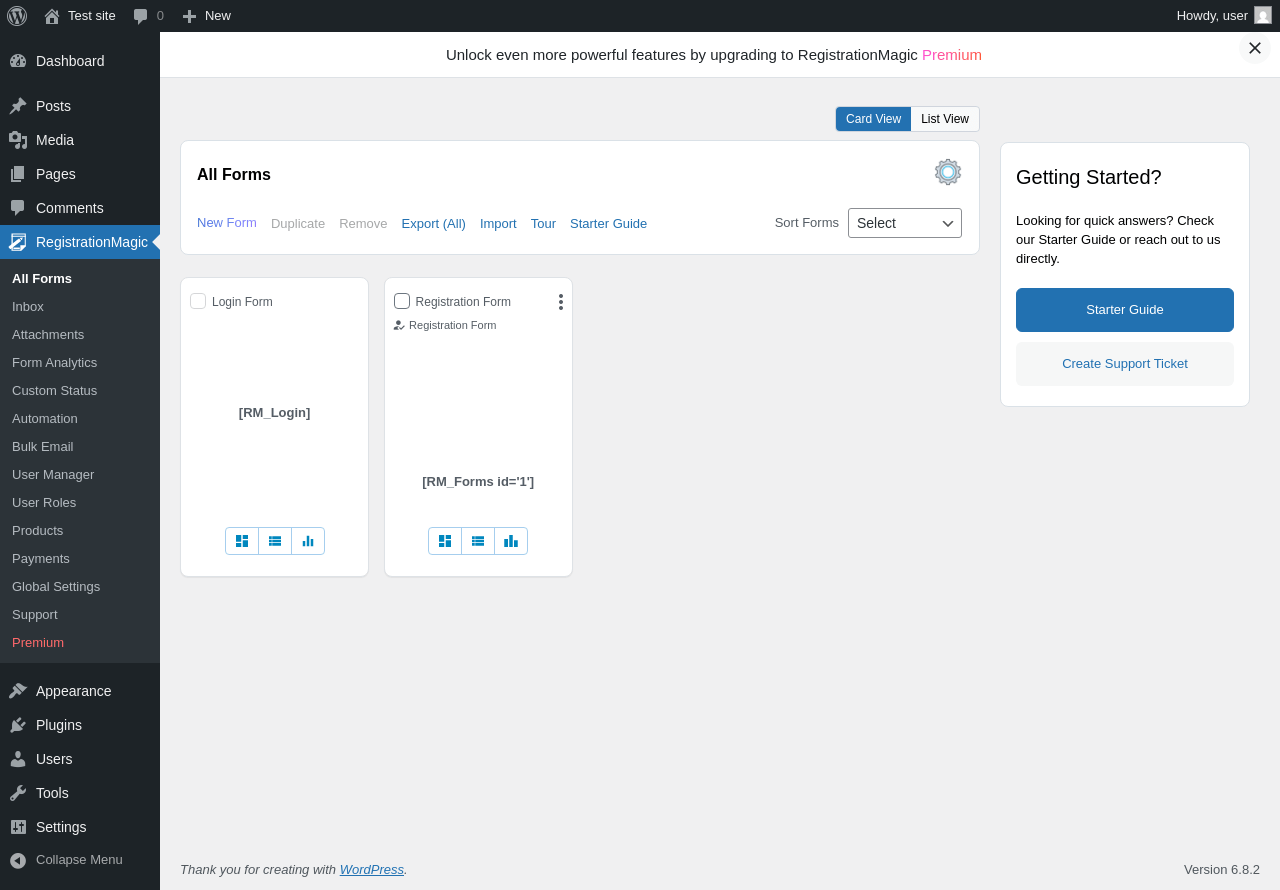Open Tools in sidebar
The height and width of the screenshot is (890, 1280).
(80, 793)
